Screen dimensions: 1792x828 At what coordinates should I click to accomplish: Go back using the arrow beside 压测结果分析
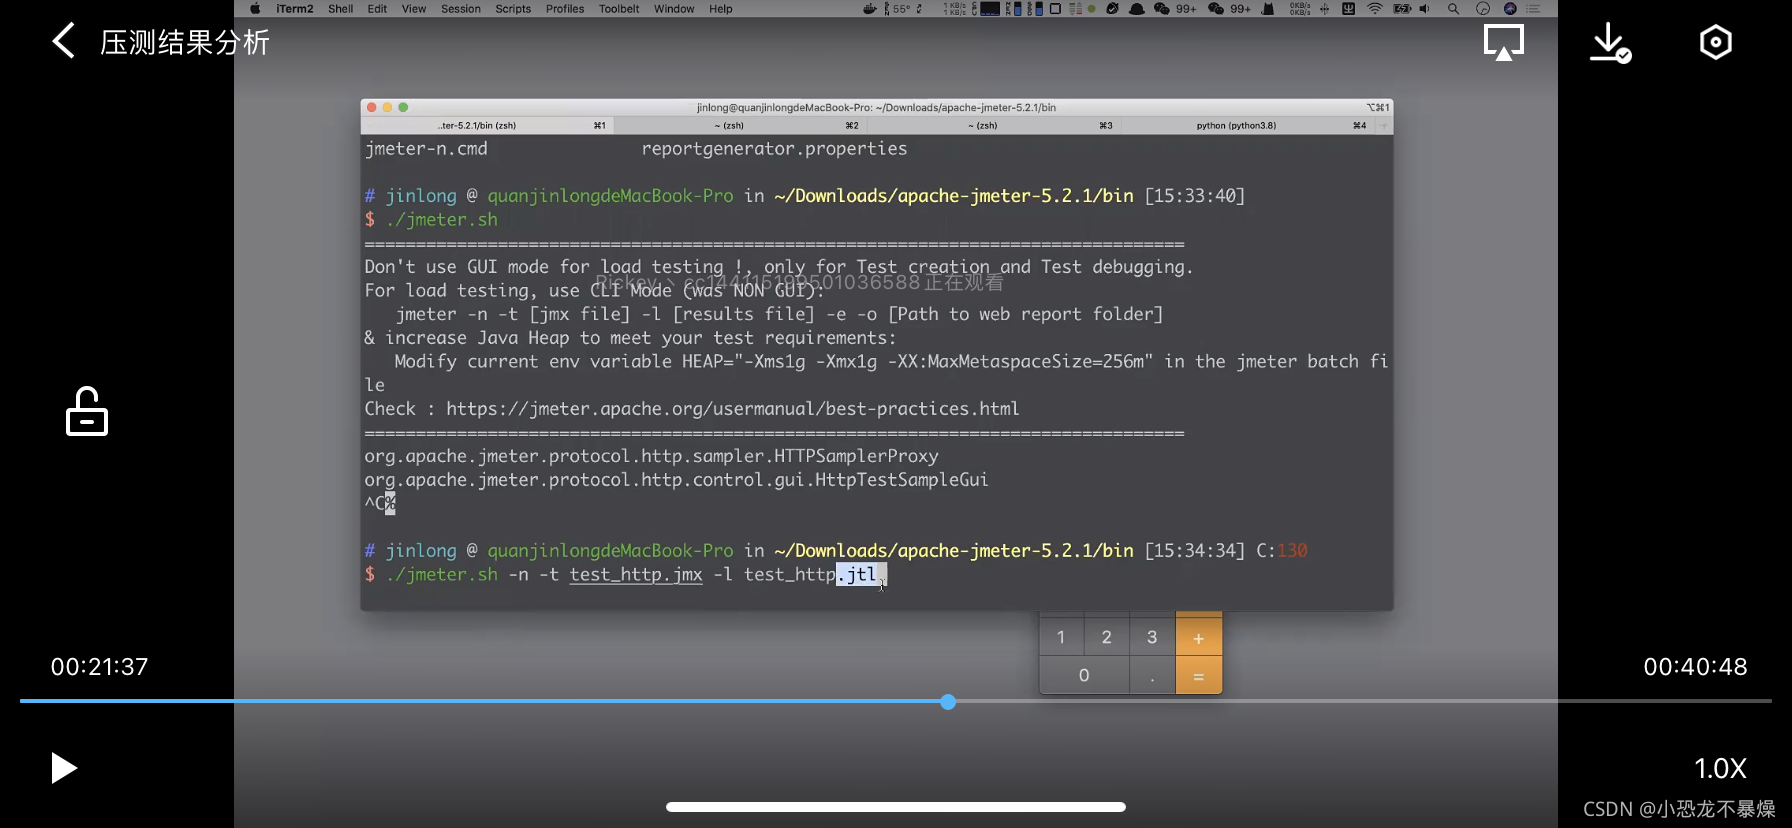click(x=63, y=41)
